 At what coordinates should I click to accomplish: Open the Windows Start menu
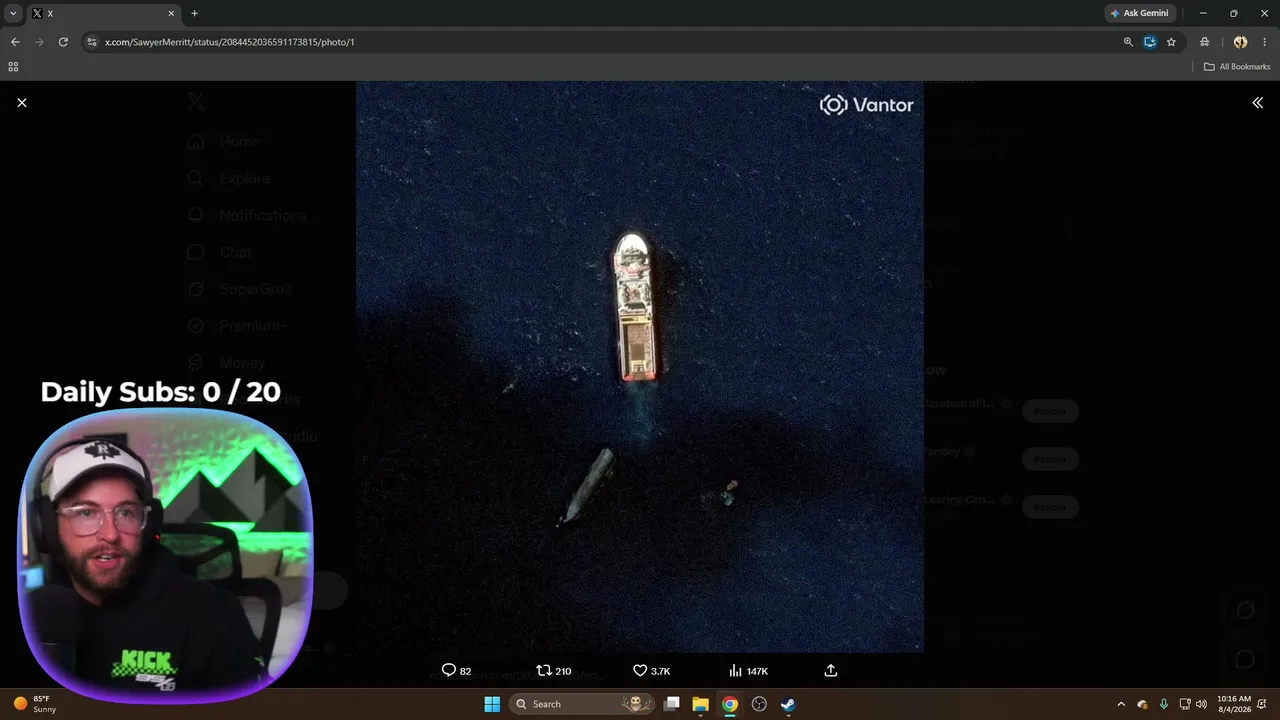[x=492, y=704]
